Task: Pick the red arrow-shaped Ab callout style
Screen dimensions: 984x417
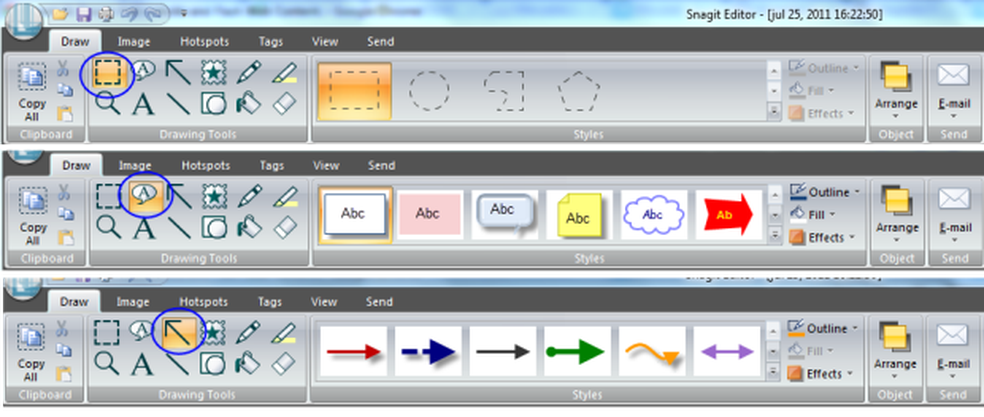Action: tap(728, 214)
